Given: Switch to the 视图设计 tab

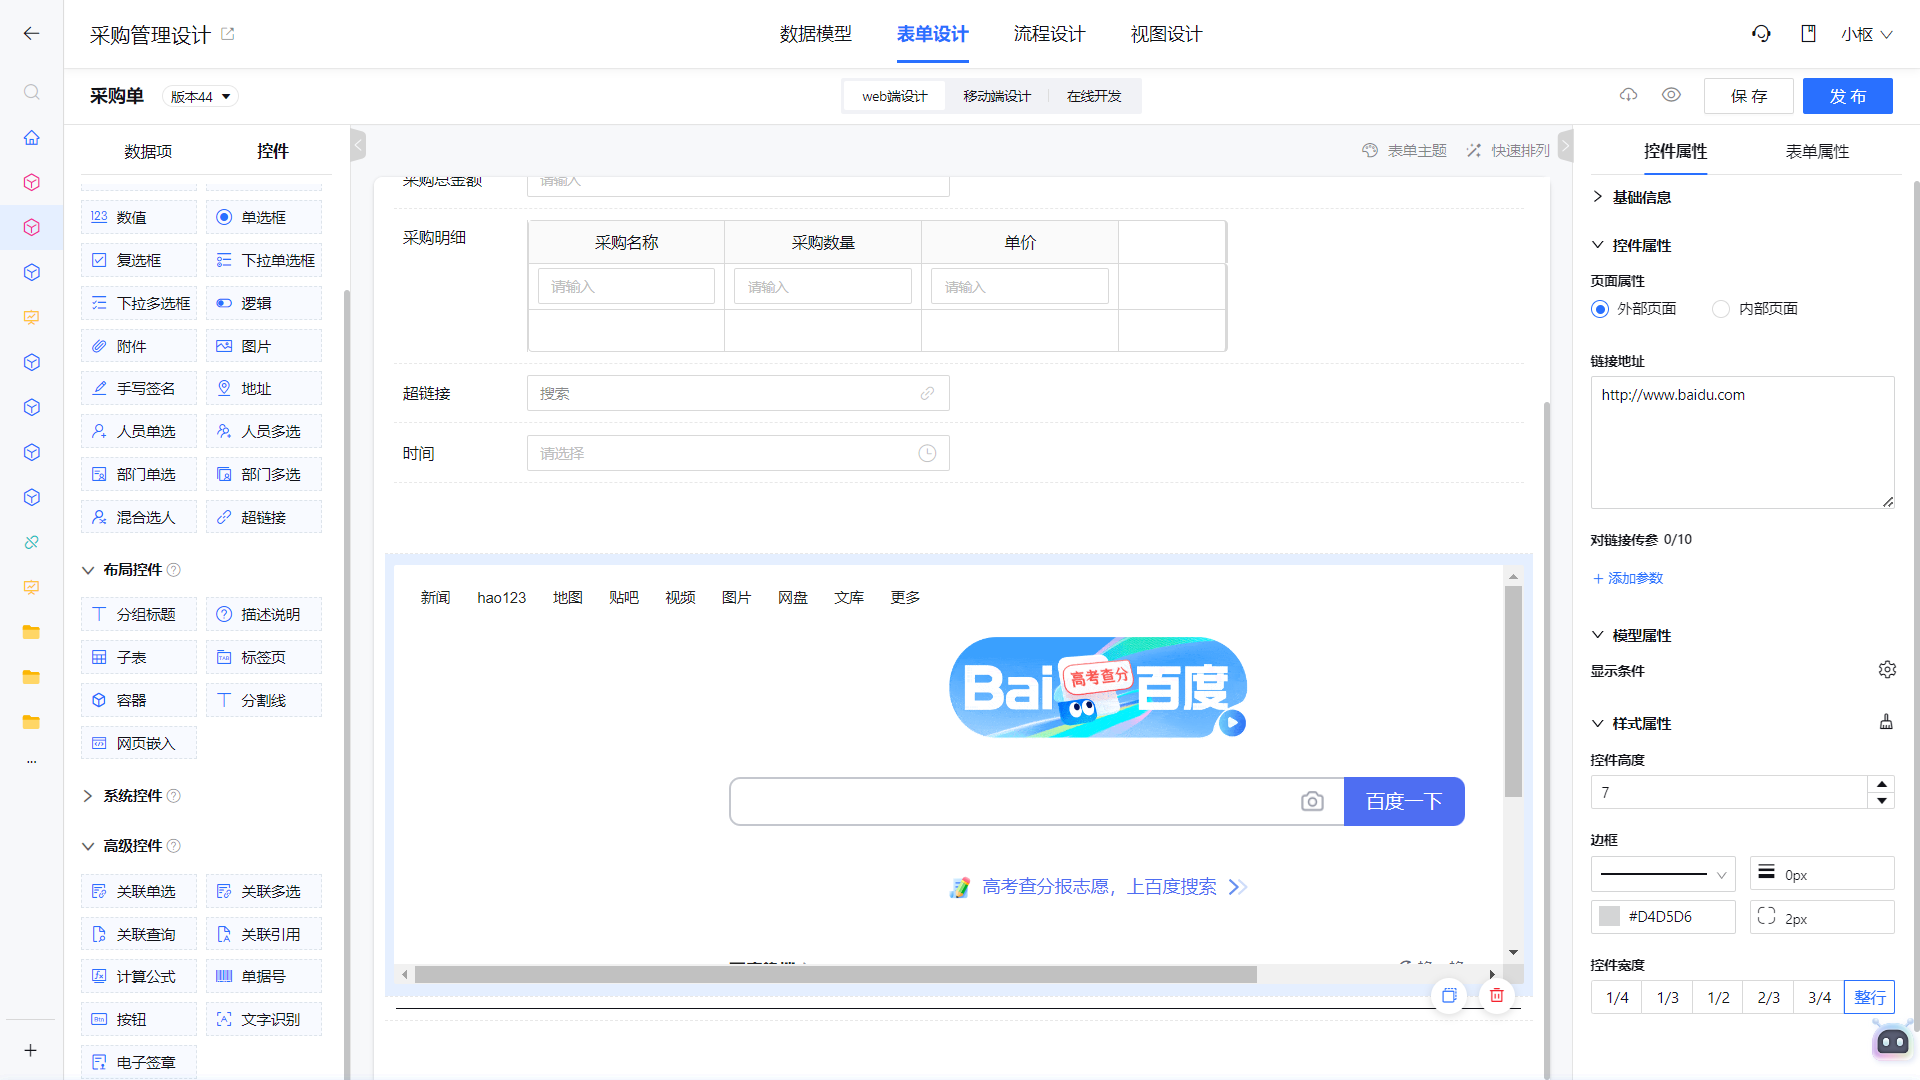Looking at the screenshot, I should point(1166,34).
